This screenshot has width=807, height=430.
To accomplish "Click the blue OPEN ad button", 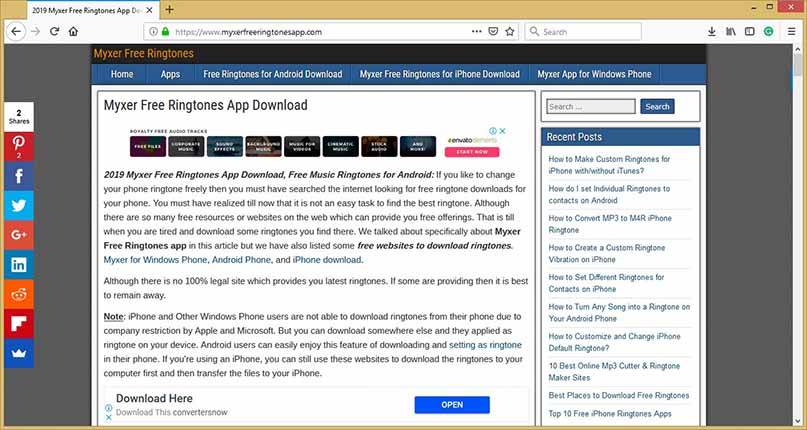I will (451, 405).
